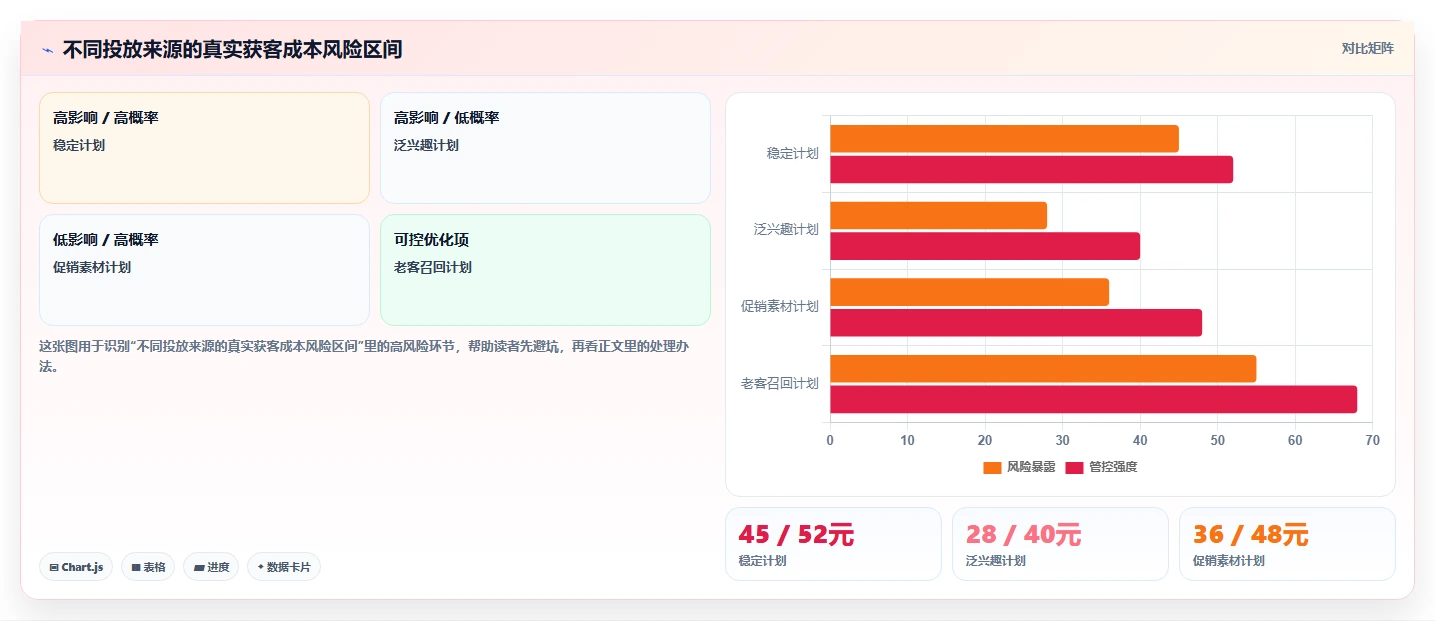Screen dimensions: 1435x621
Task: Toggle the 风险暴露 legend entry
Action: click(1019, 467)
